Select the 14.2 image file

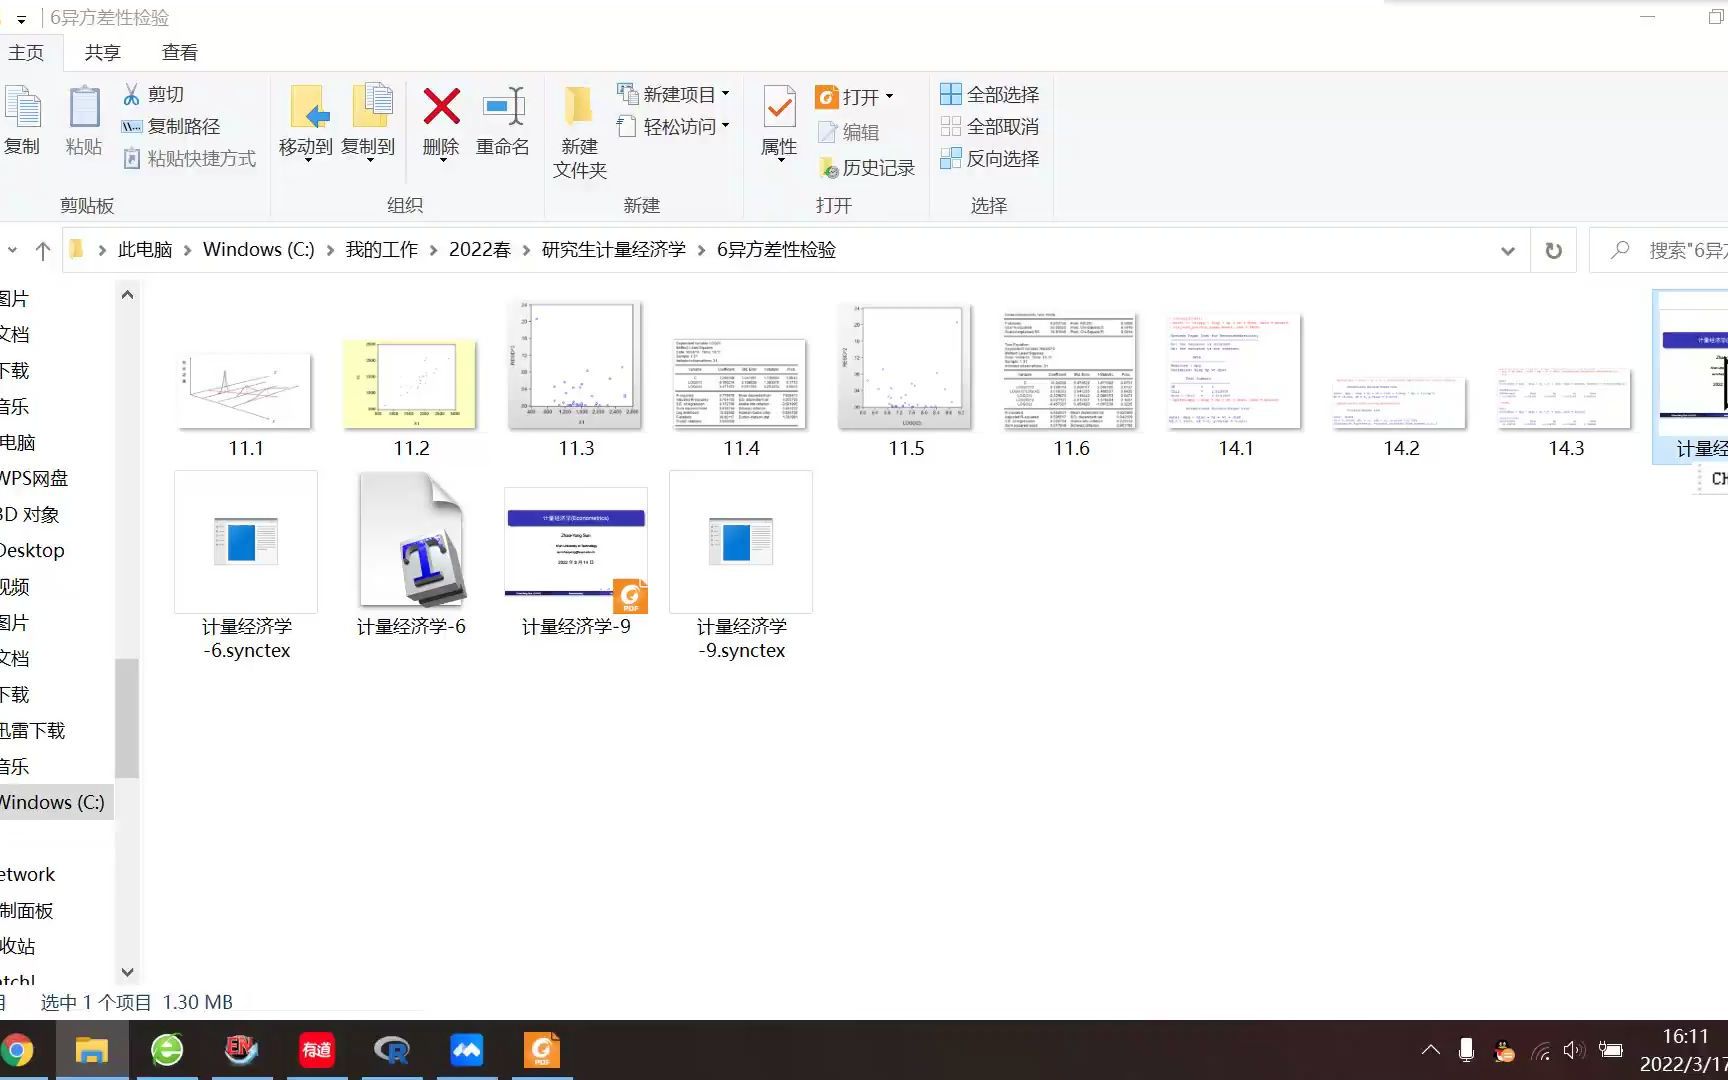1401,403
